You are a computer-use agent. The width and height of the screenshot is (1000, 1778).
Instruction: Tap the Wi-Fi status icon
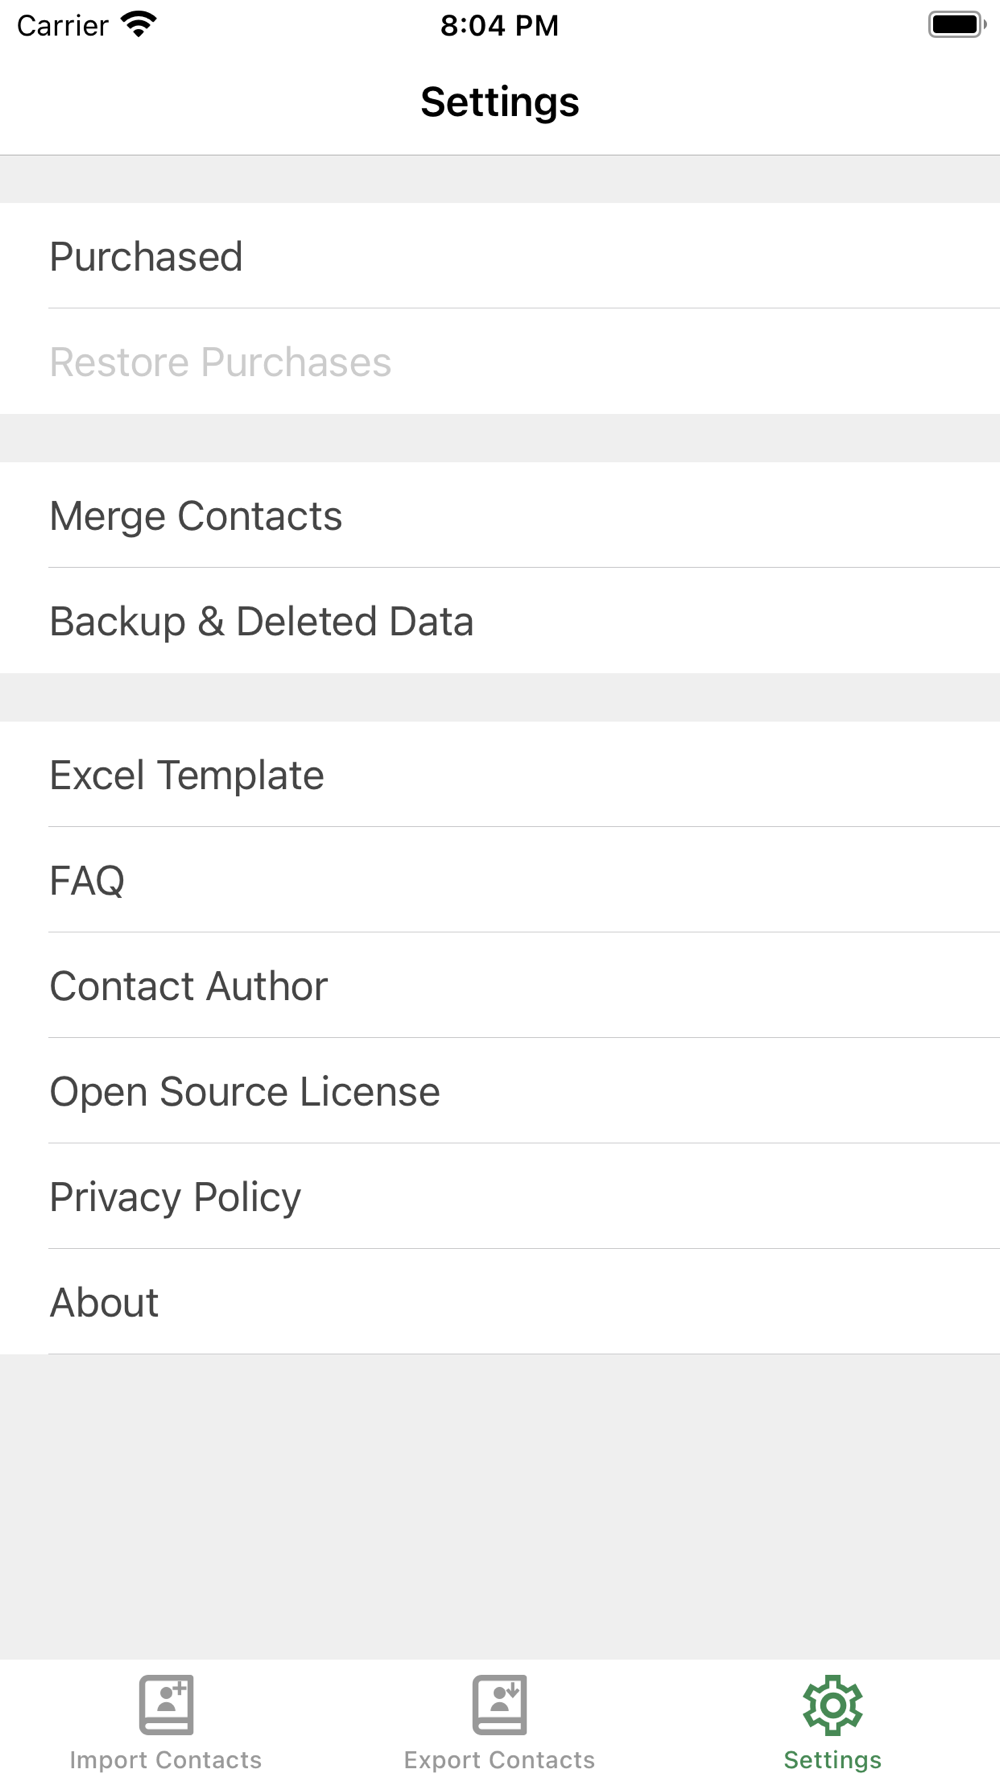click(x=138, y=25)
